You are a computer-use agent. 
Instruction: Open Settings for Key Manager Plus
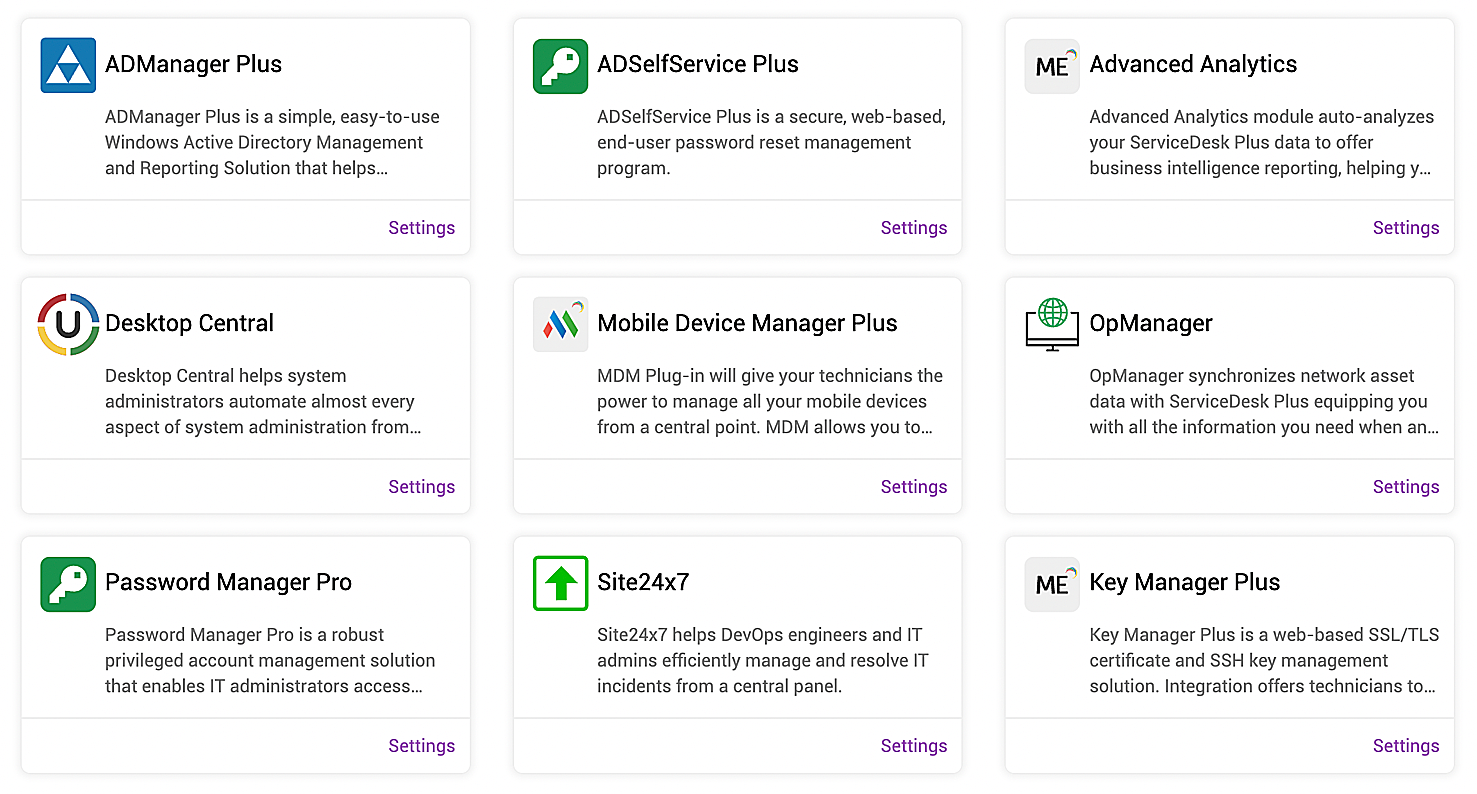tap(1405, 746)
